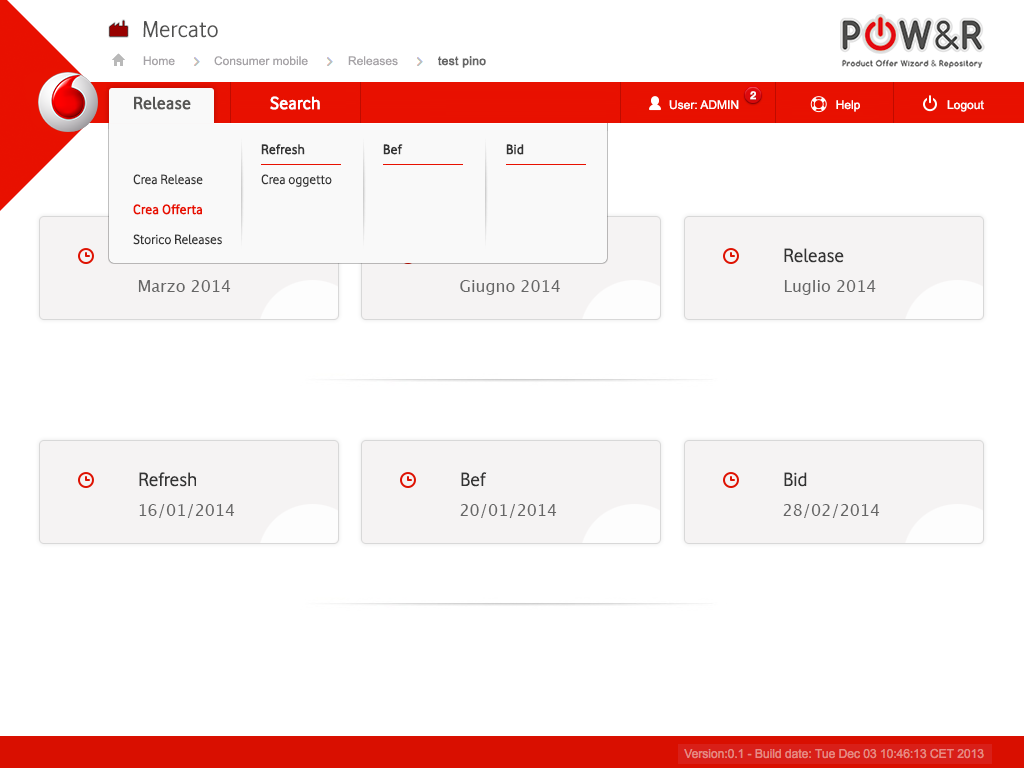1024x768 pixels.
Task: Open the Bef 20/01/2014 card
Action: [x=511, y=492]
